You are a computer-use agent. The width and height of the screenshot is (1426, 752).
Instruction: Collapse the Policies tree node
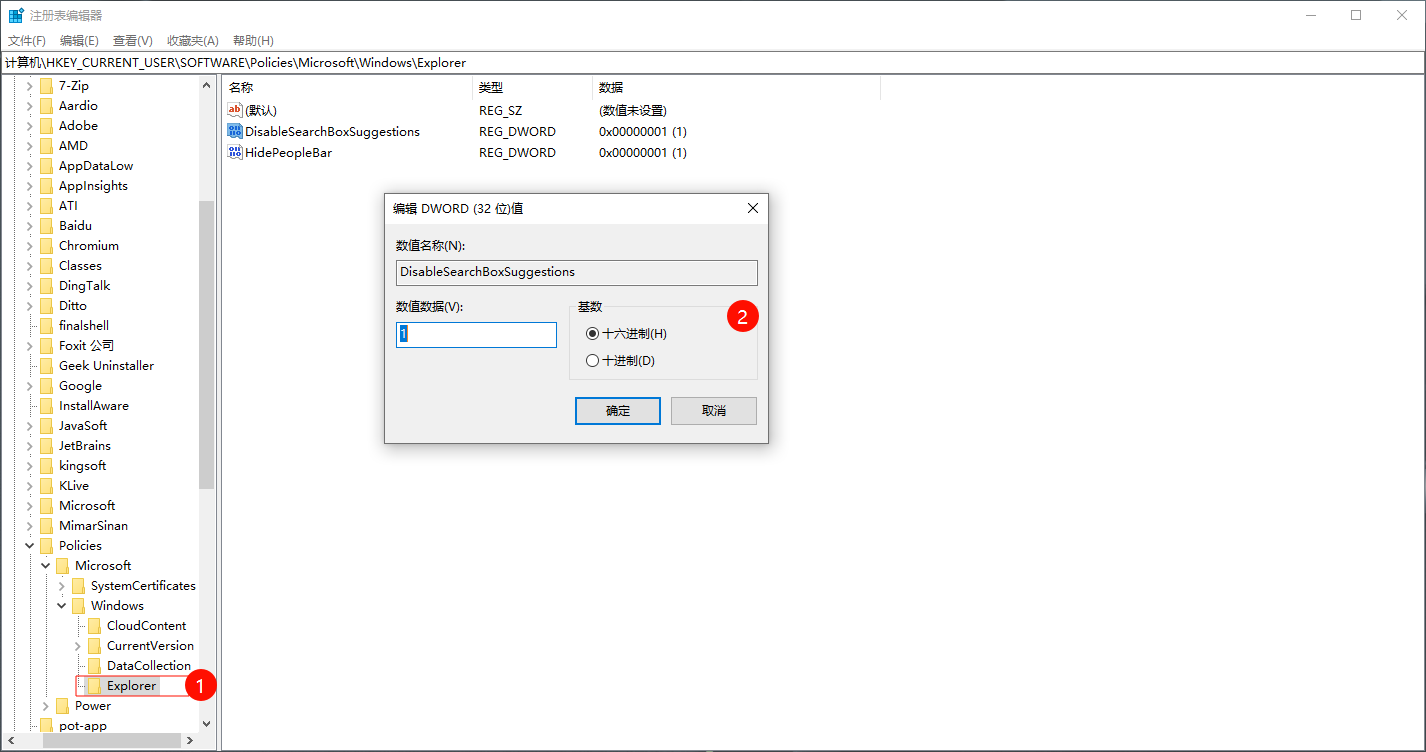(x=30, y=546)
